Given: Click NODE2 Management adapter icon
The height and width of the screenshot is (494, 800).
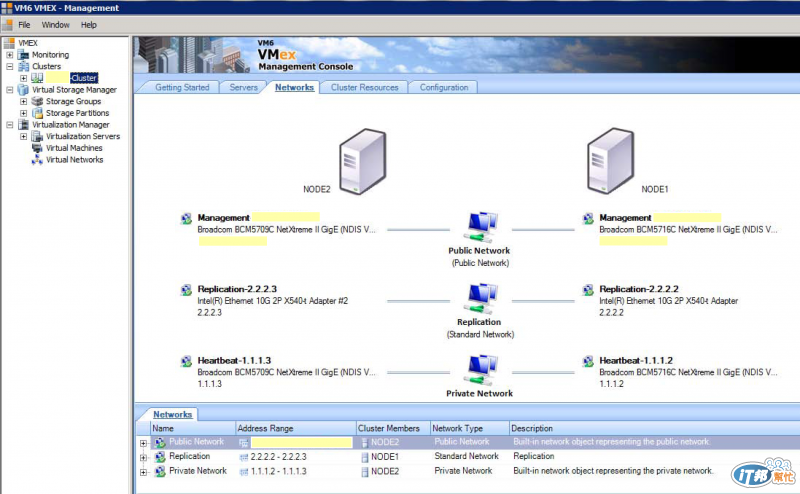Looking at the screenshot, I should click(x=186, y=219).
